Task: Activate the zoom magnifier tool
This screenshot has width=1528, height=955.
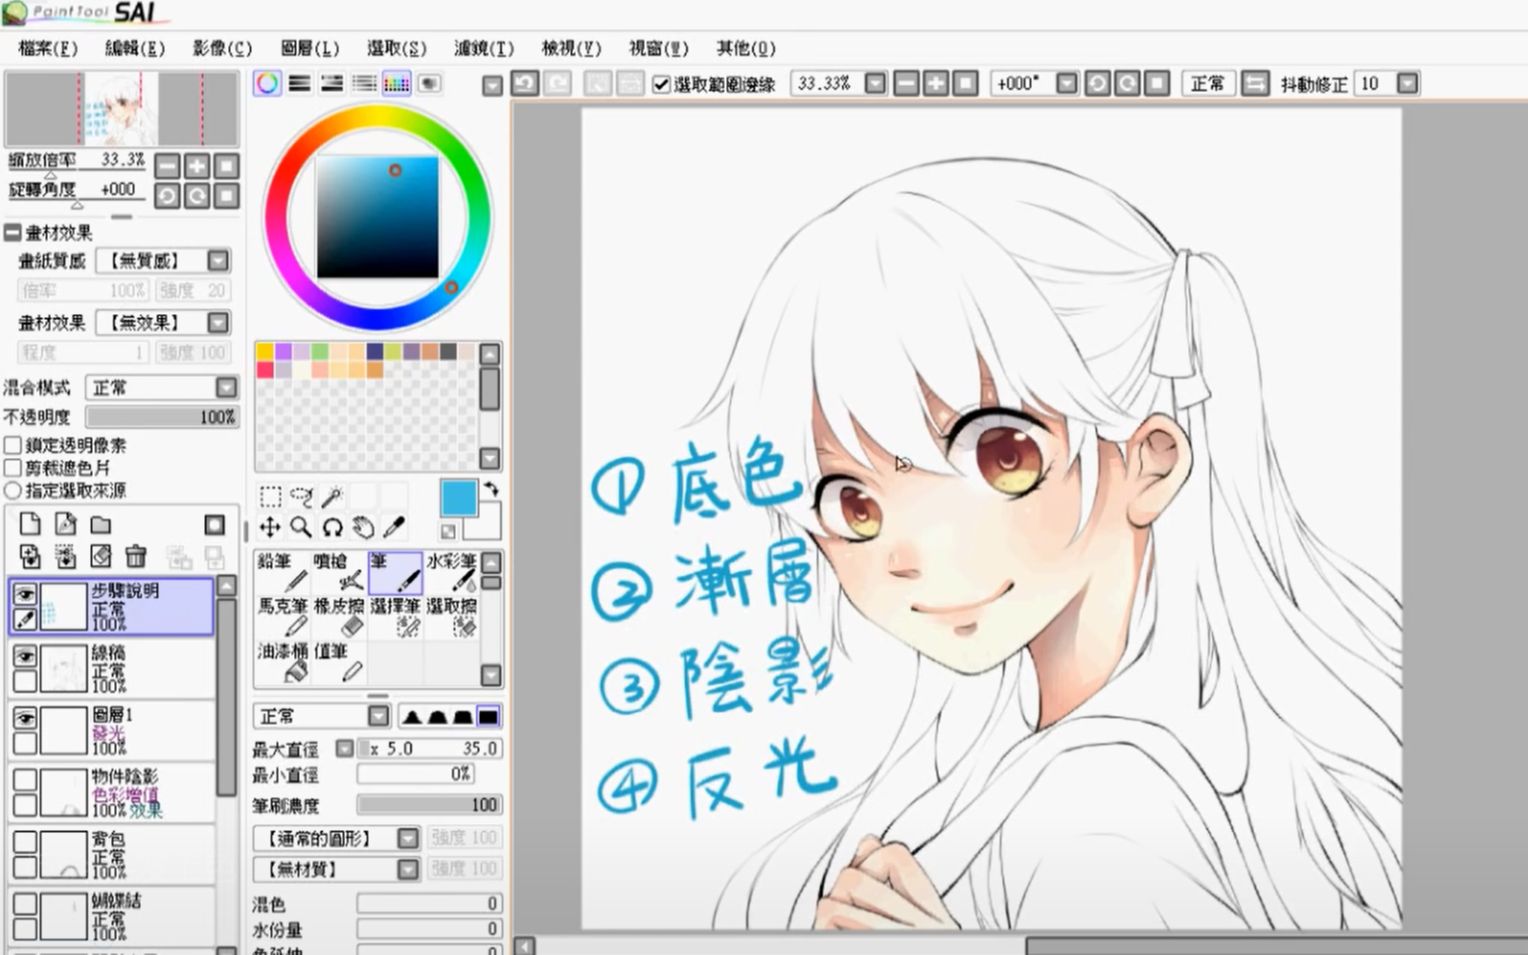Action: point(301,527)
